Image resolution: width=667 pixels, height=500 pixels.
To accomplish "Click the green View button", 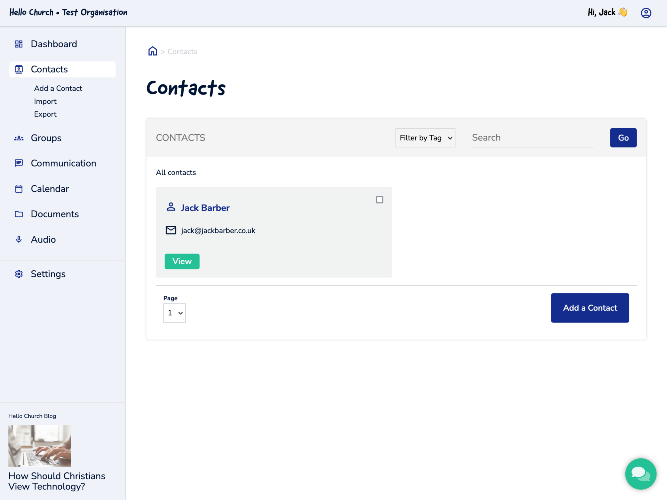I will 182,261.
